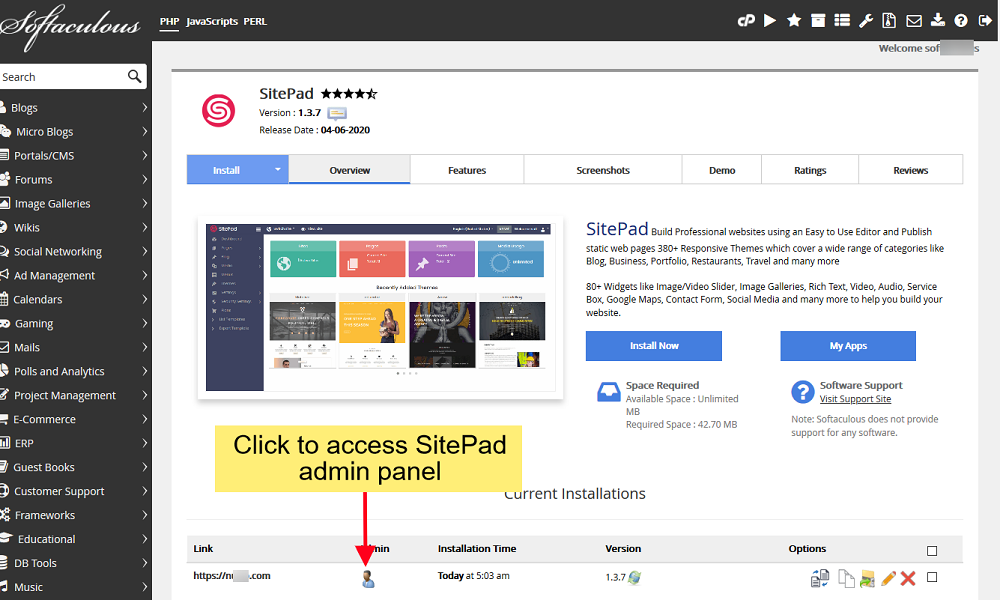Click the pencil edit installation icon

point(888,578)
